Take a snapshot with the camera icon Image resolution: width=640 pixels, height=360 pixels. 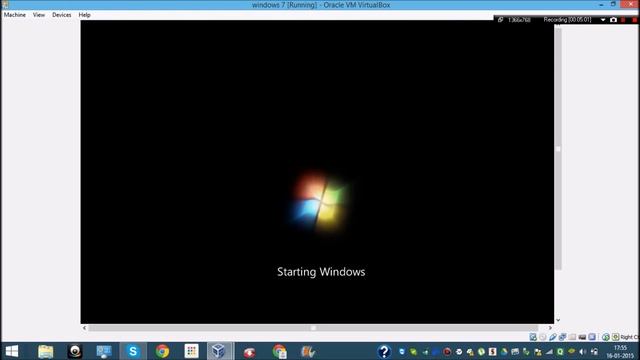[x=613, y=20]
